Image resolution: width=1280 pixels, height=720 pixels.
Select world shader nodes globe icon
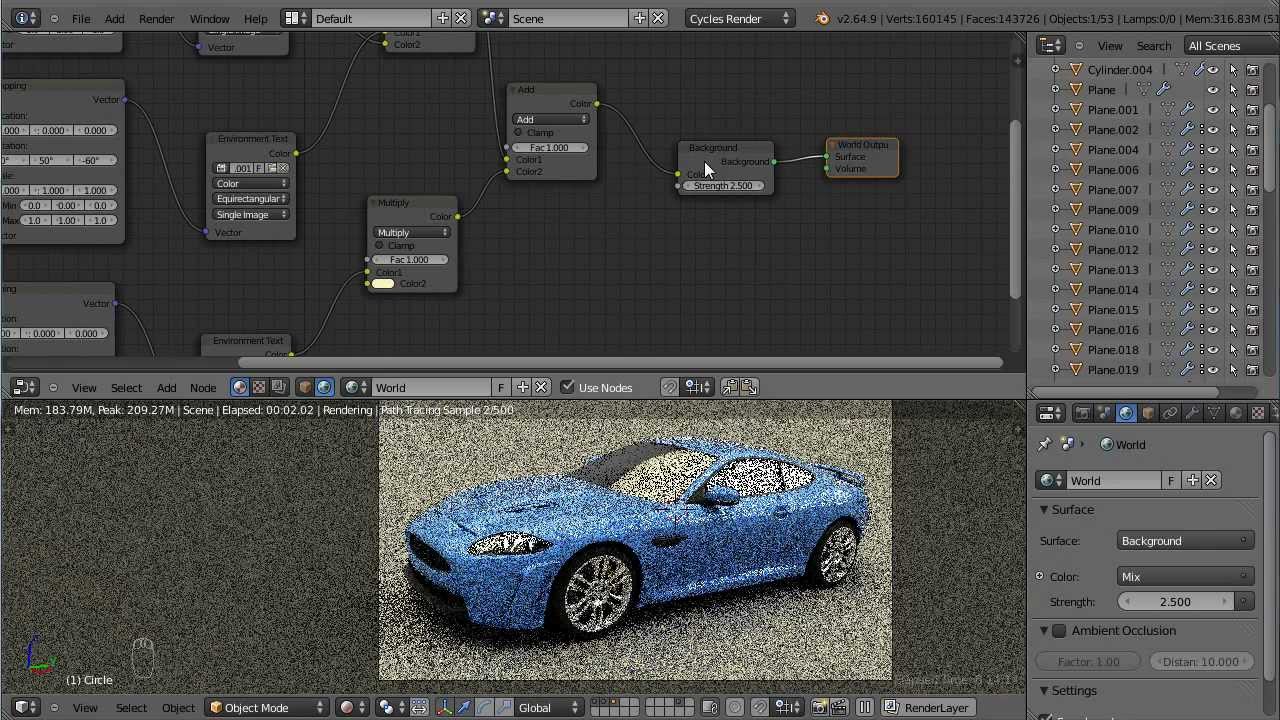(324, 387)
